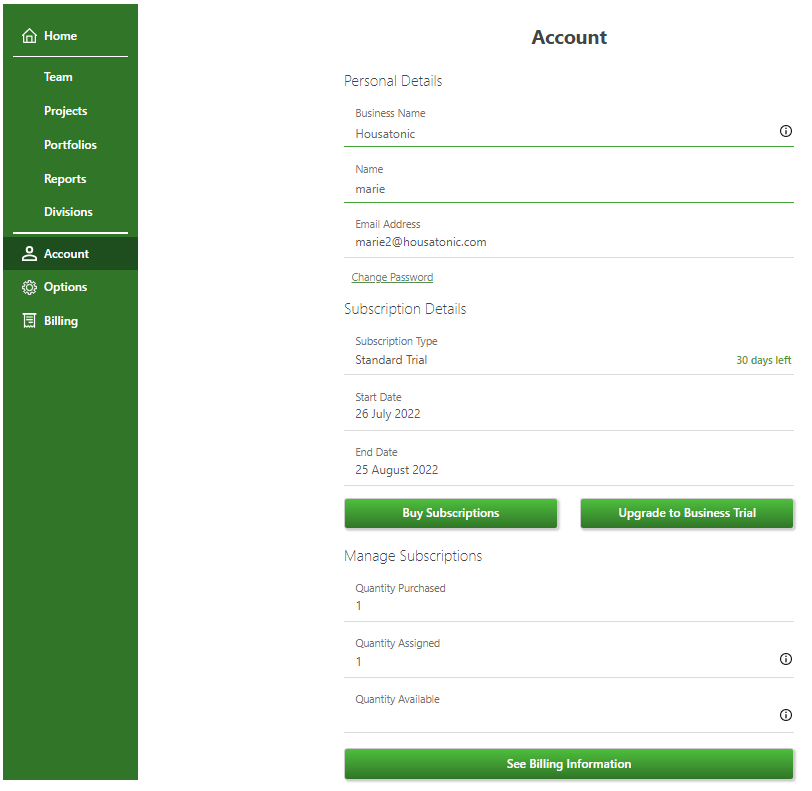Click Upgrade to Business Trial button
The width and height of the screenshot is (812, 791).
click(x=687, y=513)
